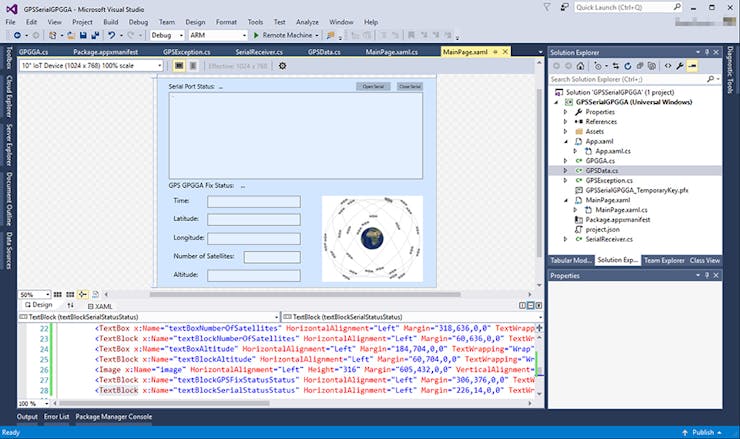Viewport: 740px width, 439px height.
Task: Click the Collapse All icon in Solution Explorer
Action: coord(640,66)
